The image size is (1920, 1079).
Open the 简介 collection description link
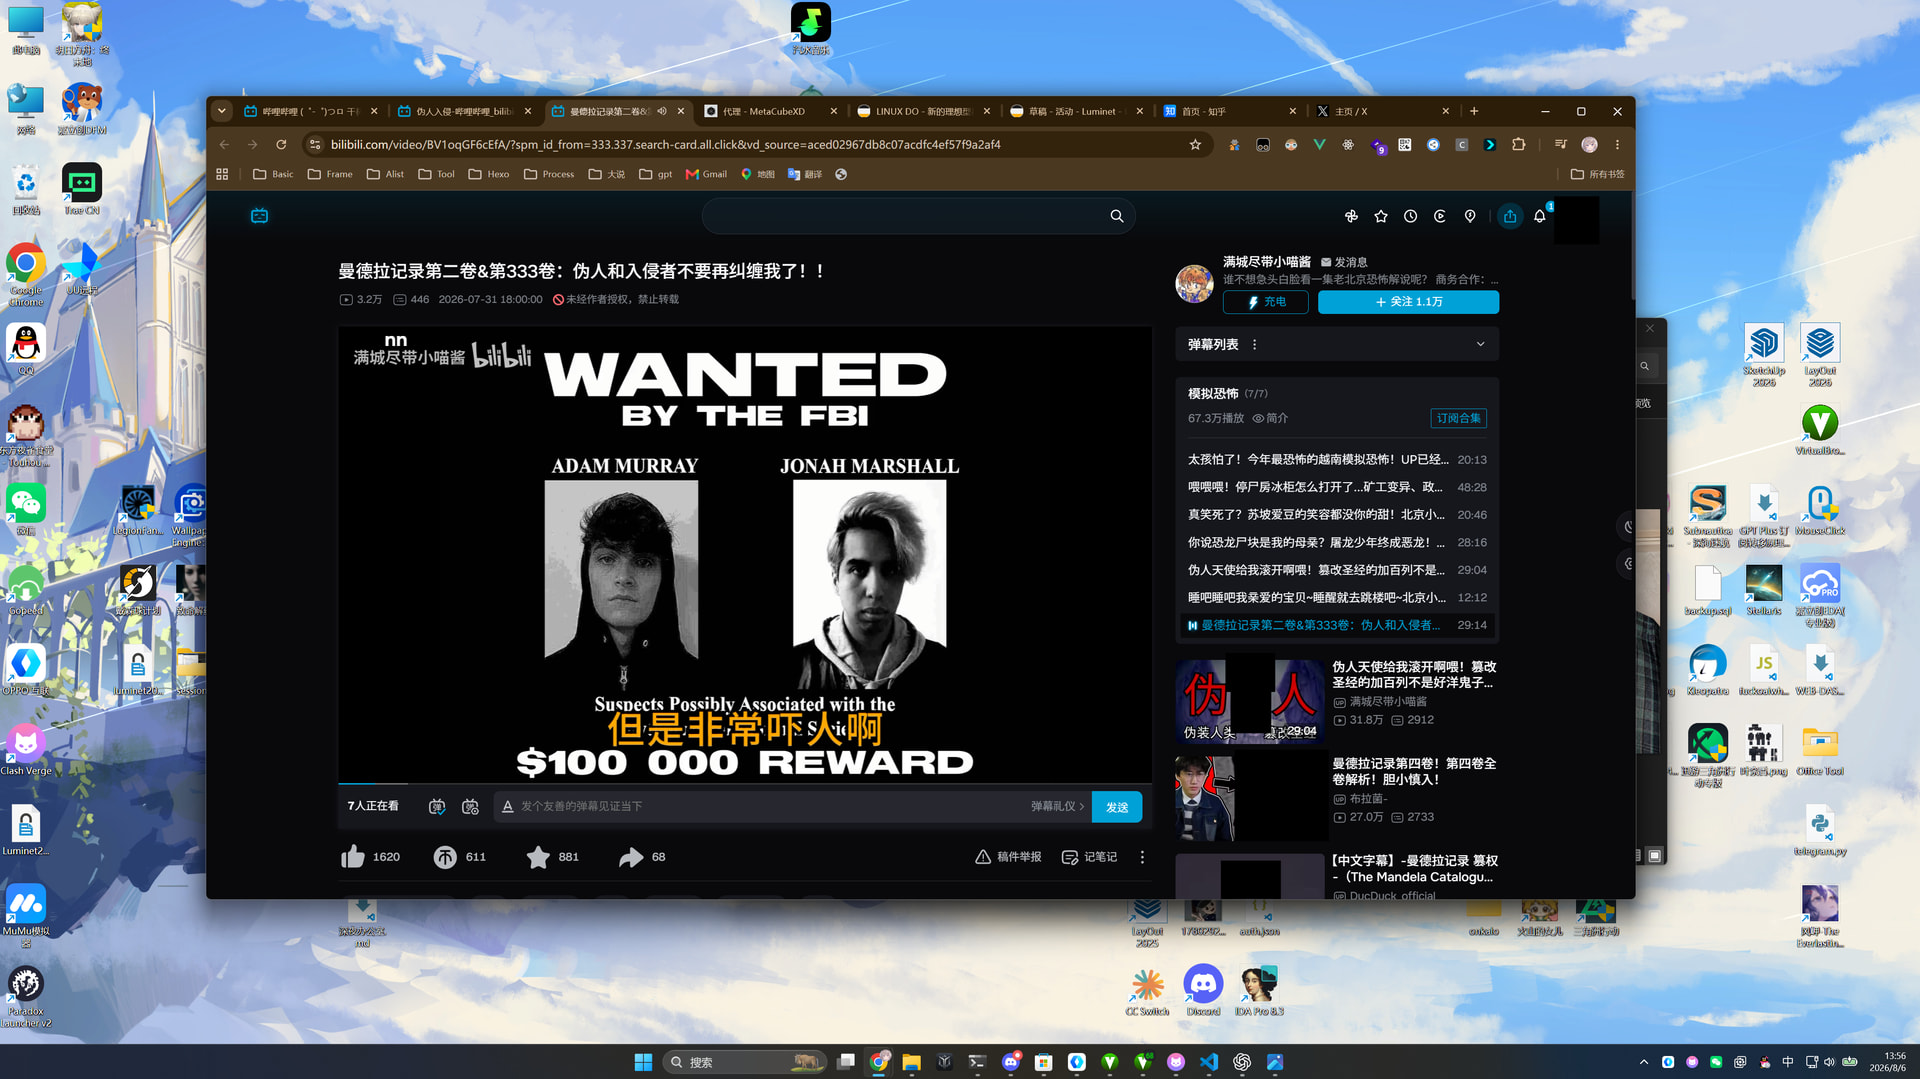point(1270,418)
